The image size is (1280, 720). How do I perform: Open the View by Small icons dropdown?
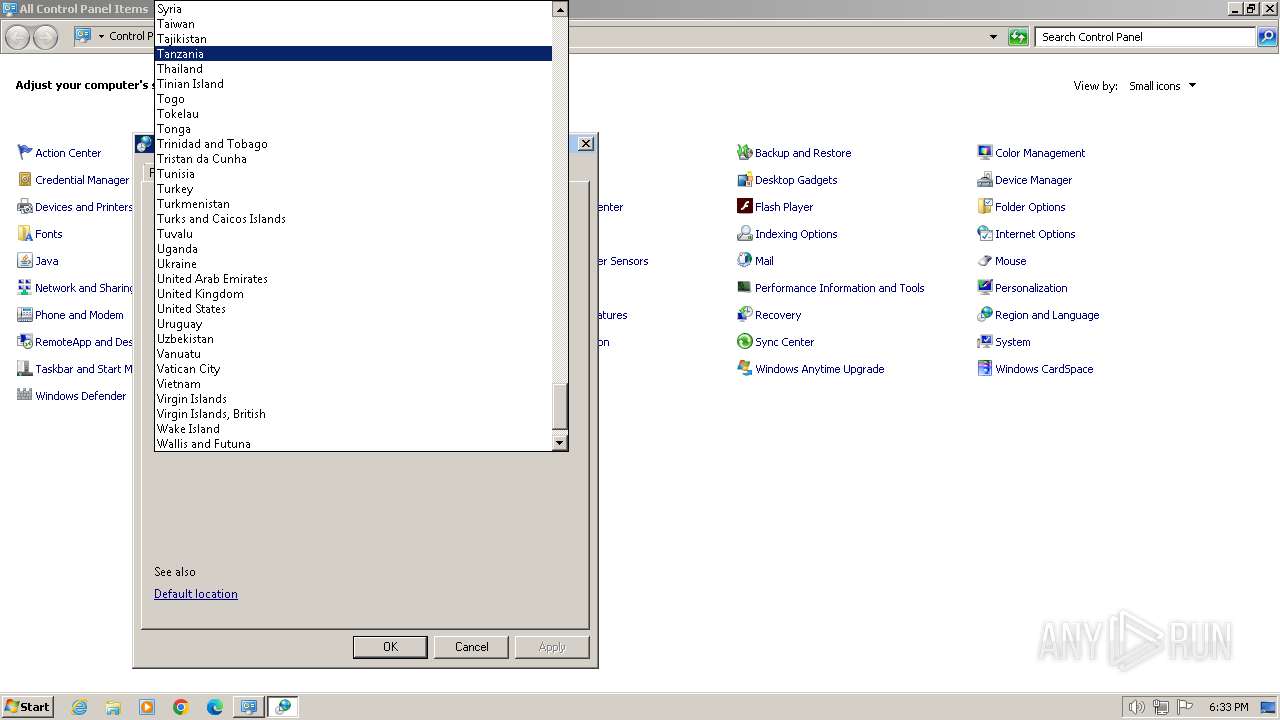pos(1162,86)
